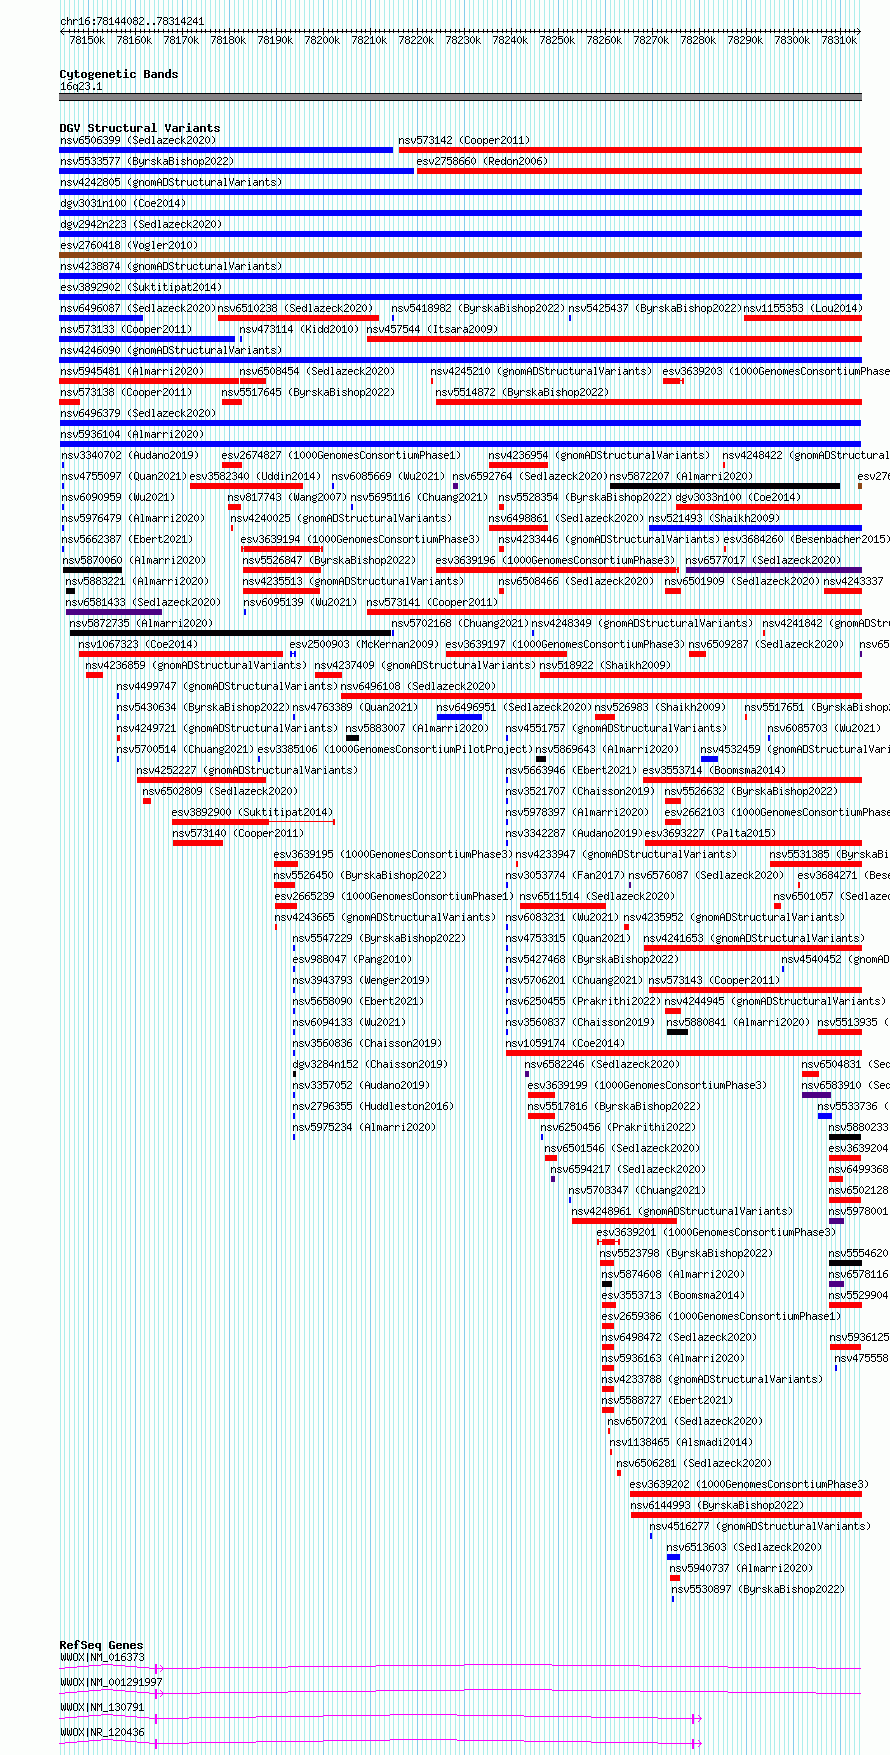Click the nsv5872735 (Almarri2020) black bar

[x=230, y=633]
